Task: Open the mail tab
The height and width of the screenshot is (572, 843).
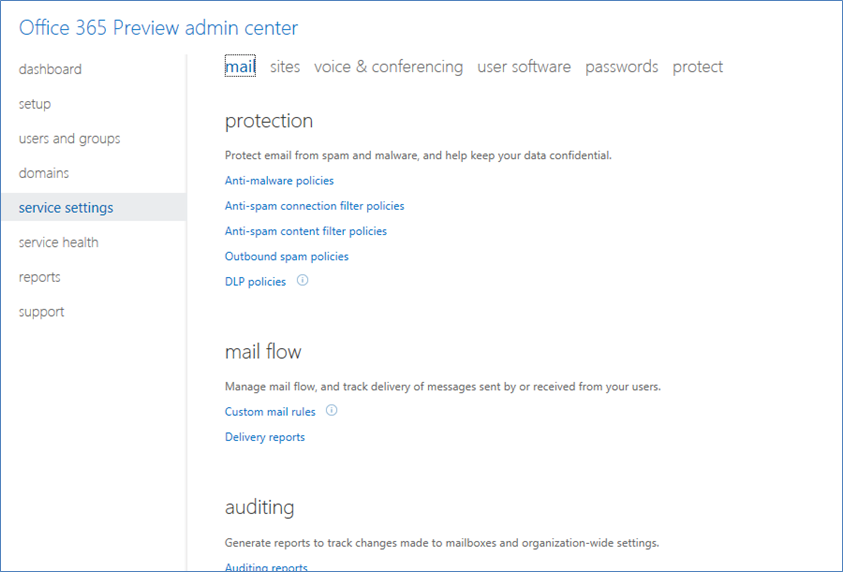Action: coord(240,66)
